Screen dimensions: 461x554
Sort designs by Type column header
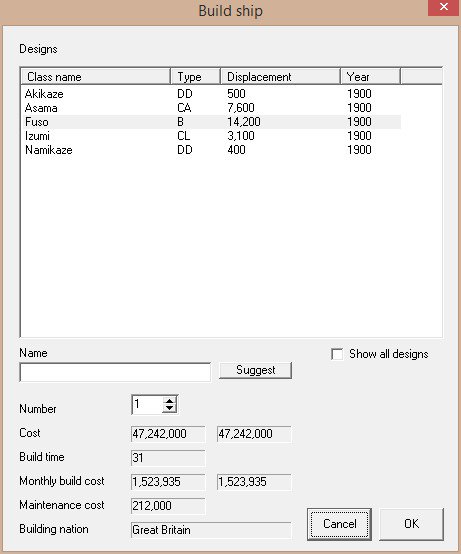(196, 76)
